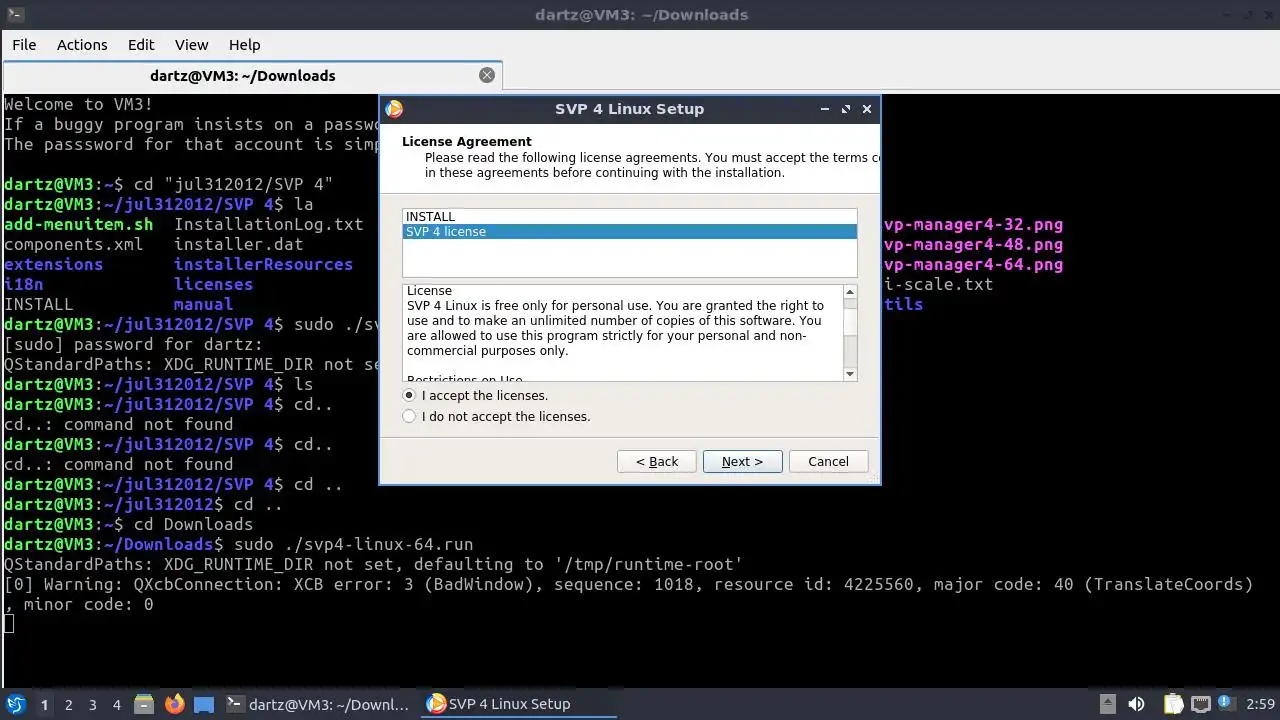Open the update notification tray icon
The height and width of the screenshot is (720, 1280).
(x=1228, y=704)
